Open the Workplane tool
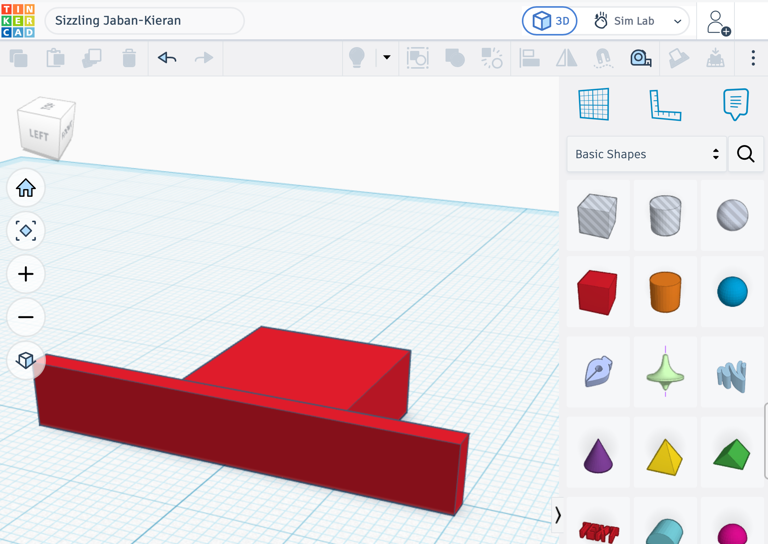Image resolution: width=768 pixels, height=544 pixels. [x=594, y=104]
